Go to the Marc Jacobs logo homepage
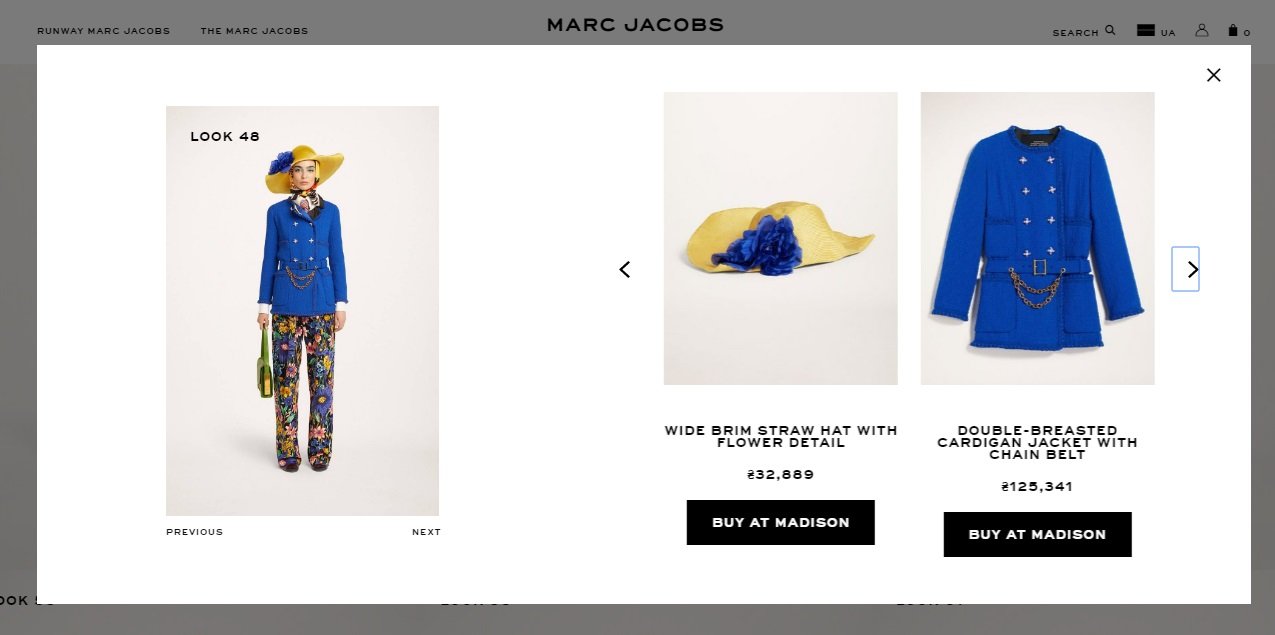 click(x=635, y=25)
